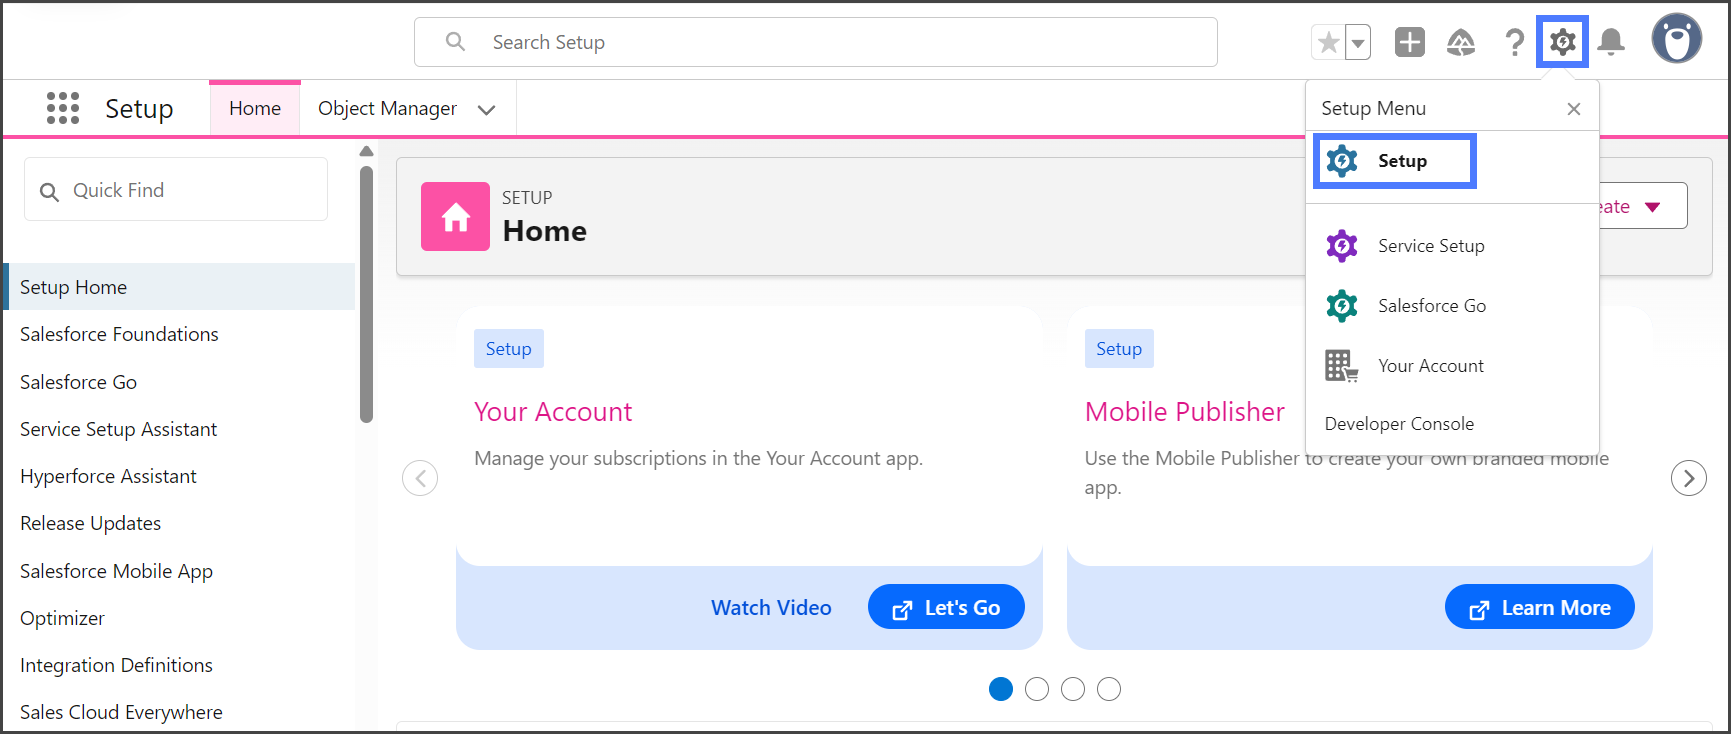Select the third carousel page dot

tap(1073, 689)
